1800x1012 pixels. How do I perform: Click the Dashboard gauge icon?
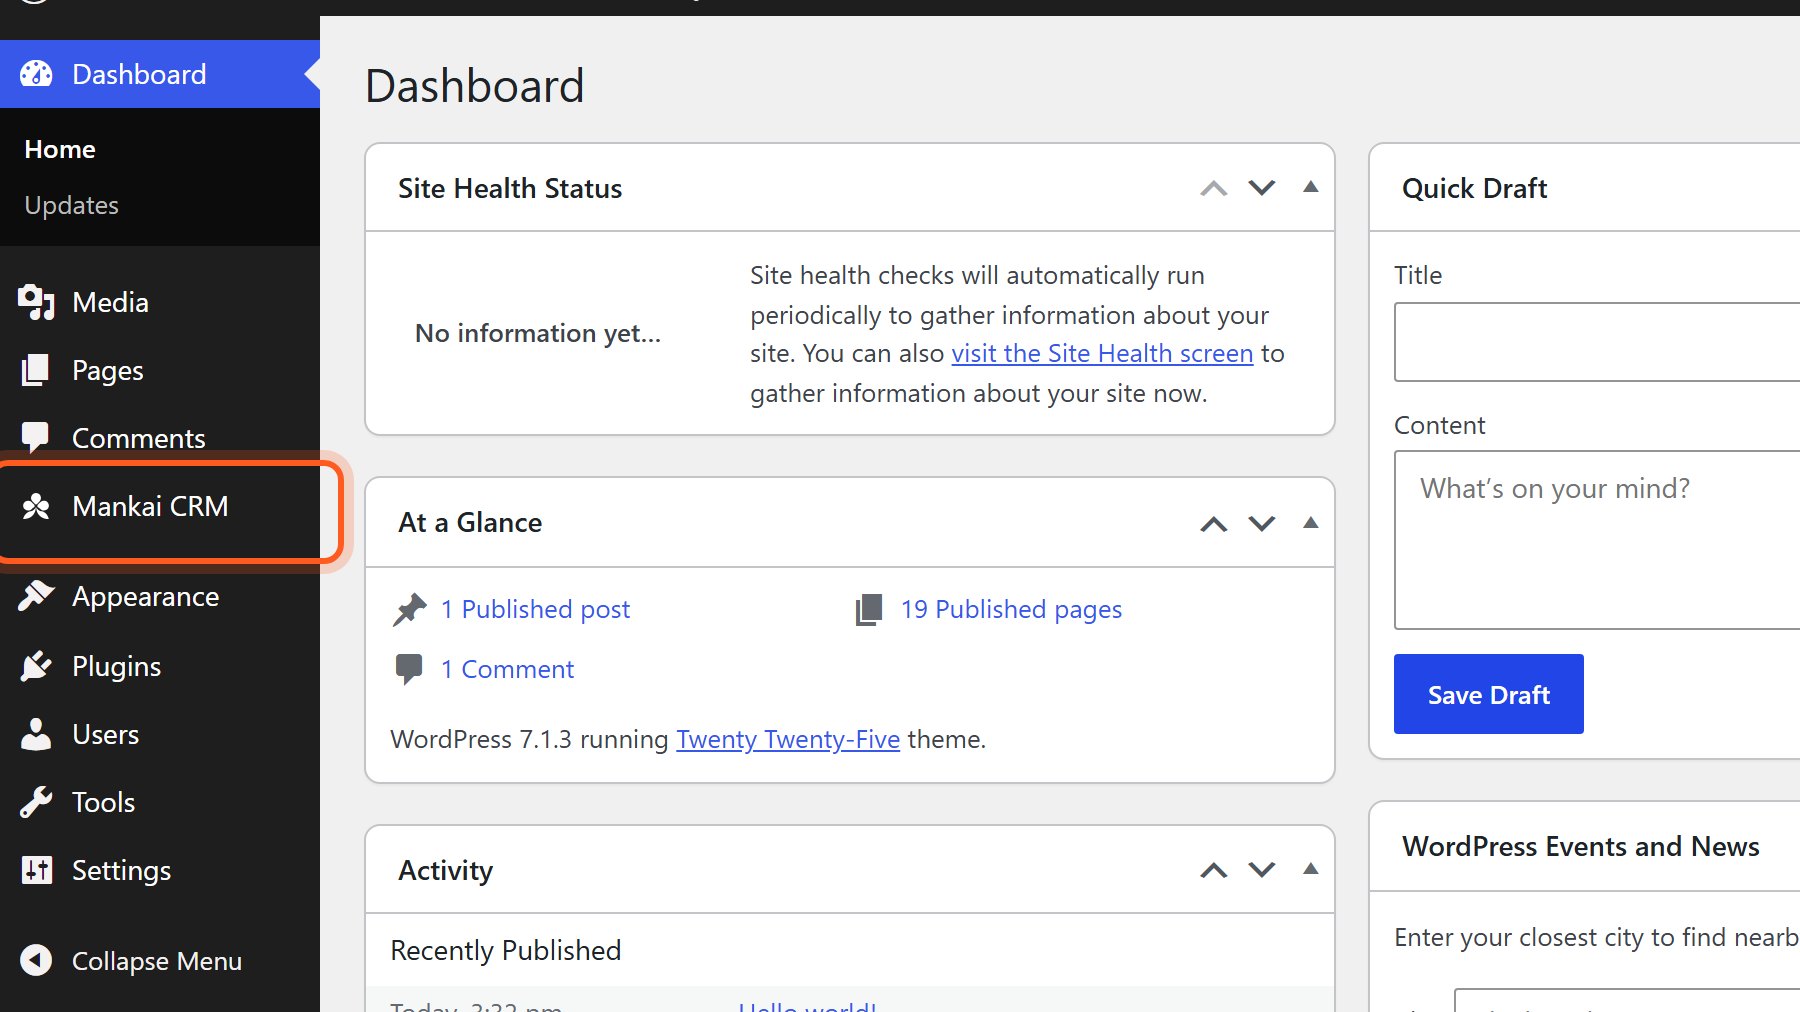click(x=36, y=74)
